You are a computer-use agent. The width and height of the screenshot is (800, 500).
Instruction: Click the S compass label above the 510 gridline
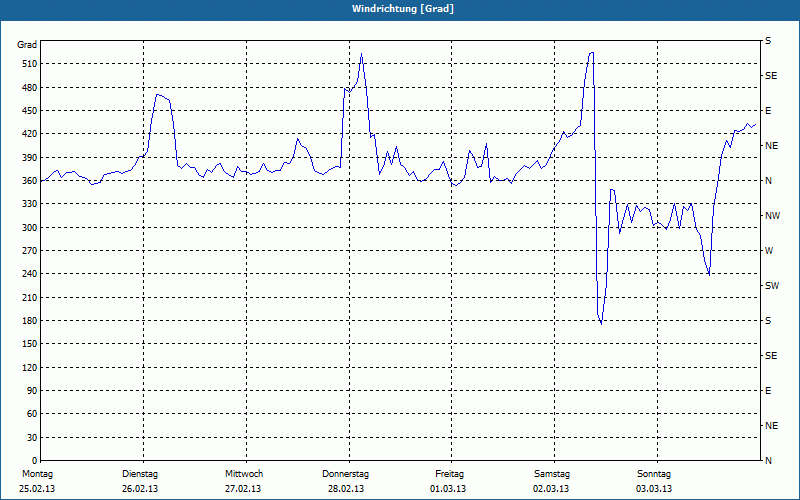pyautogui.click(x=768, y=41)
